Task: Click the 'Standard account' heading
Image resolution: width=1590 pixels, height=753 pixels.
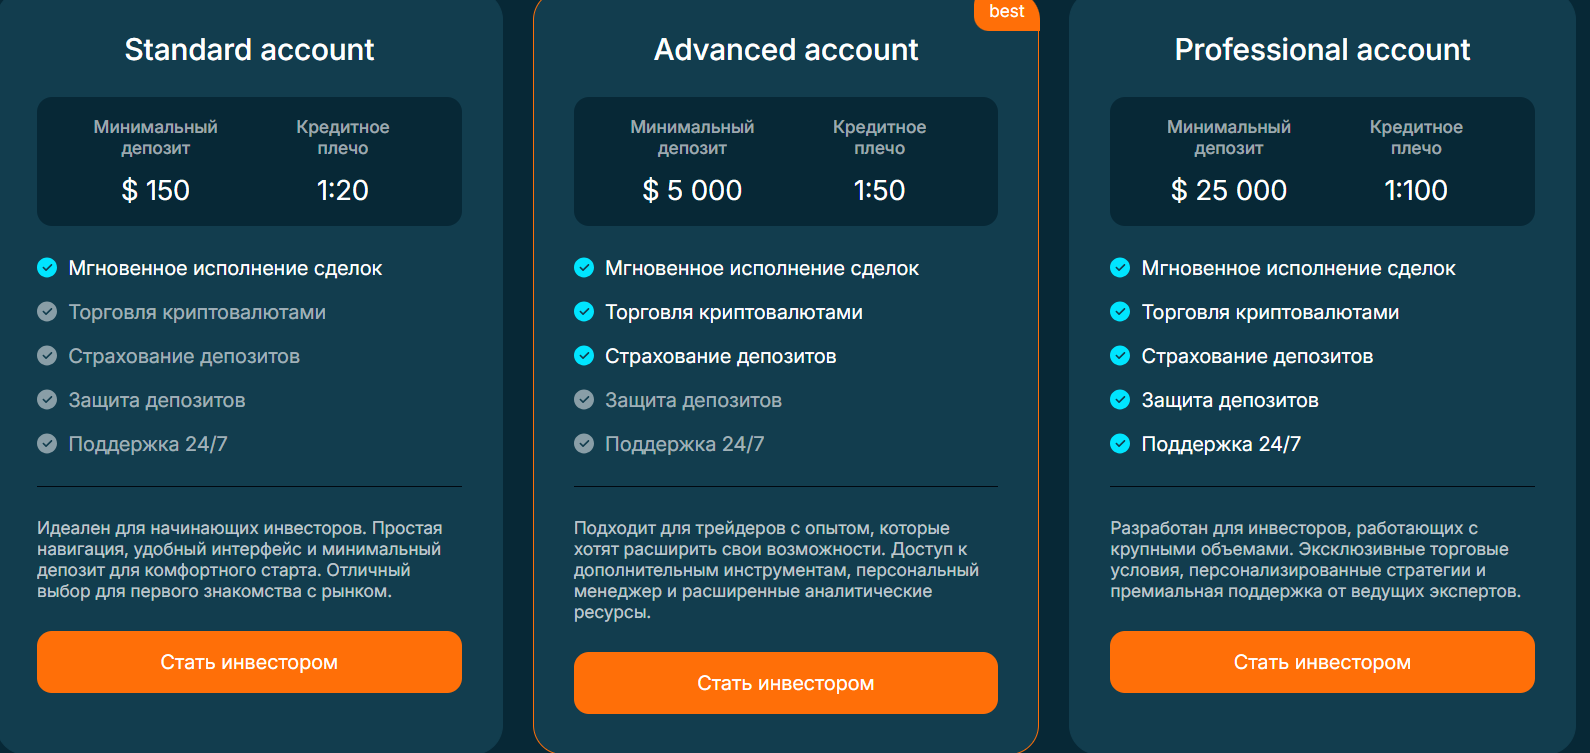Action: coord(249,49)
